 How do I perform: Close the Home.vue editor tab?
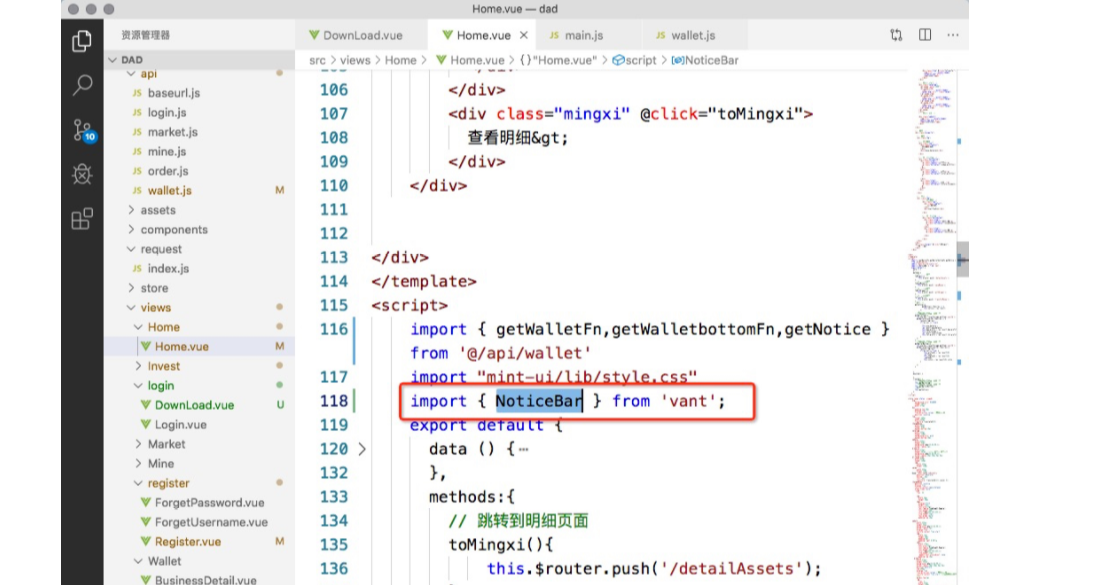524,35
